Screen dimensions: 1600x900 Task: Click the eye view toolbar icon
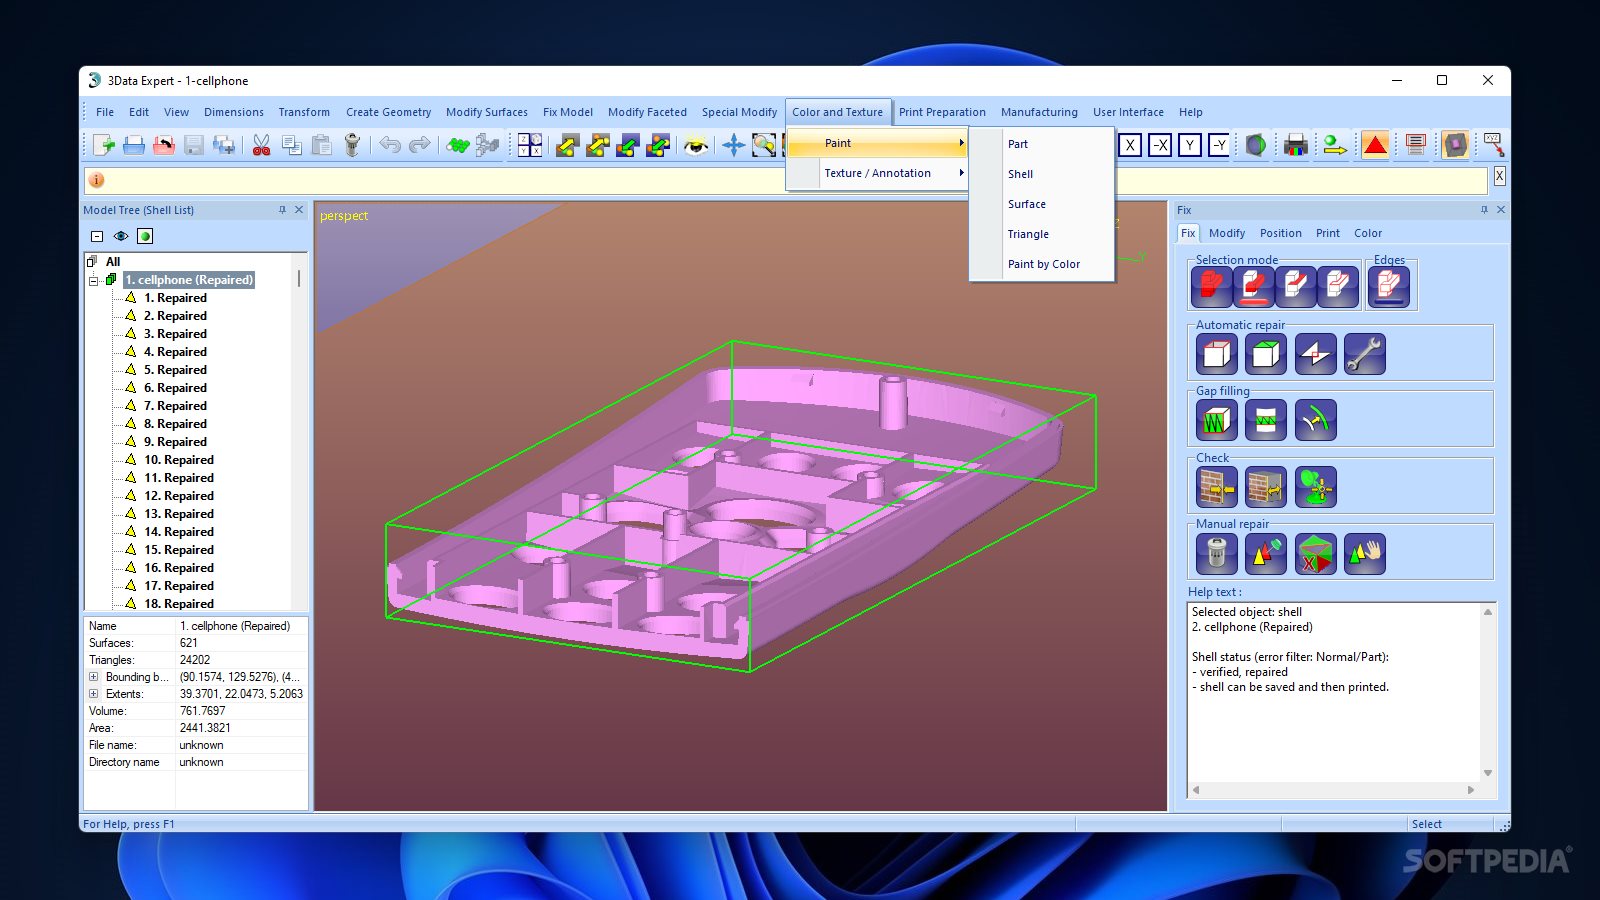[696, 145]
